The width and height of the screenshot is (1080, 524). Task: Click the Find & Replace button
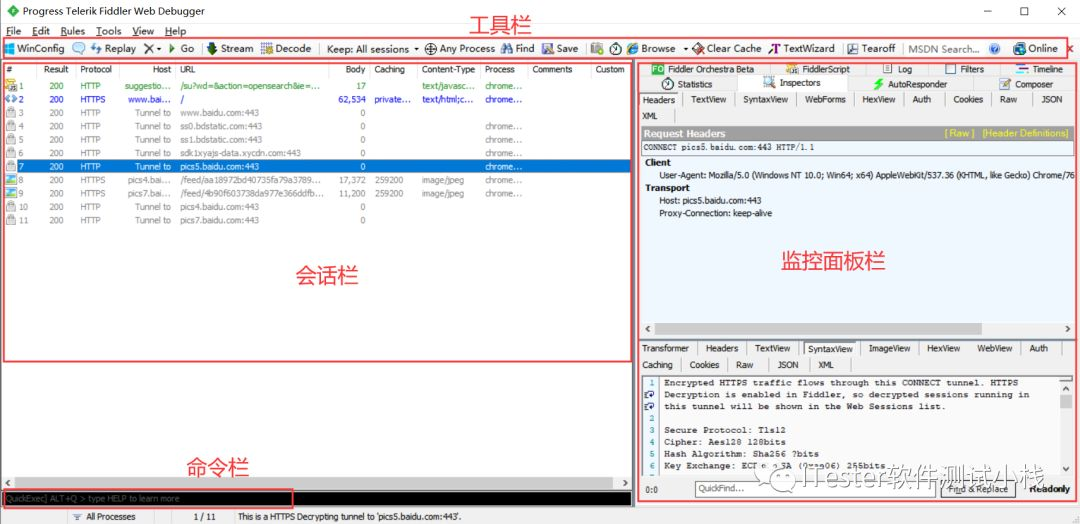point(977,489)
